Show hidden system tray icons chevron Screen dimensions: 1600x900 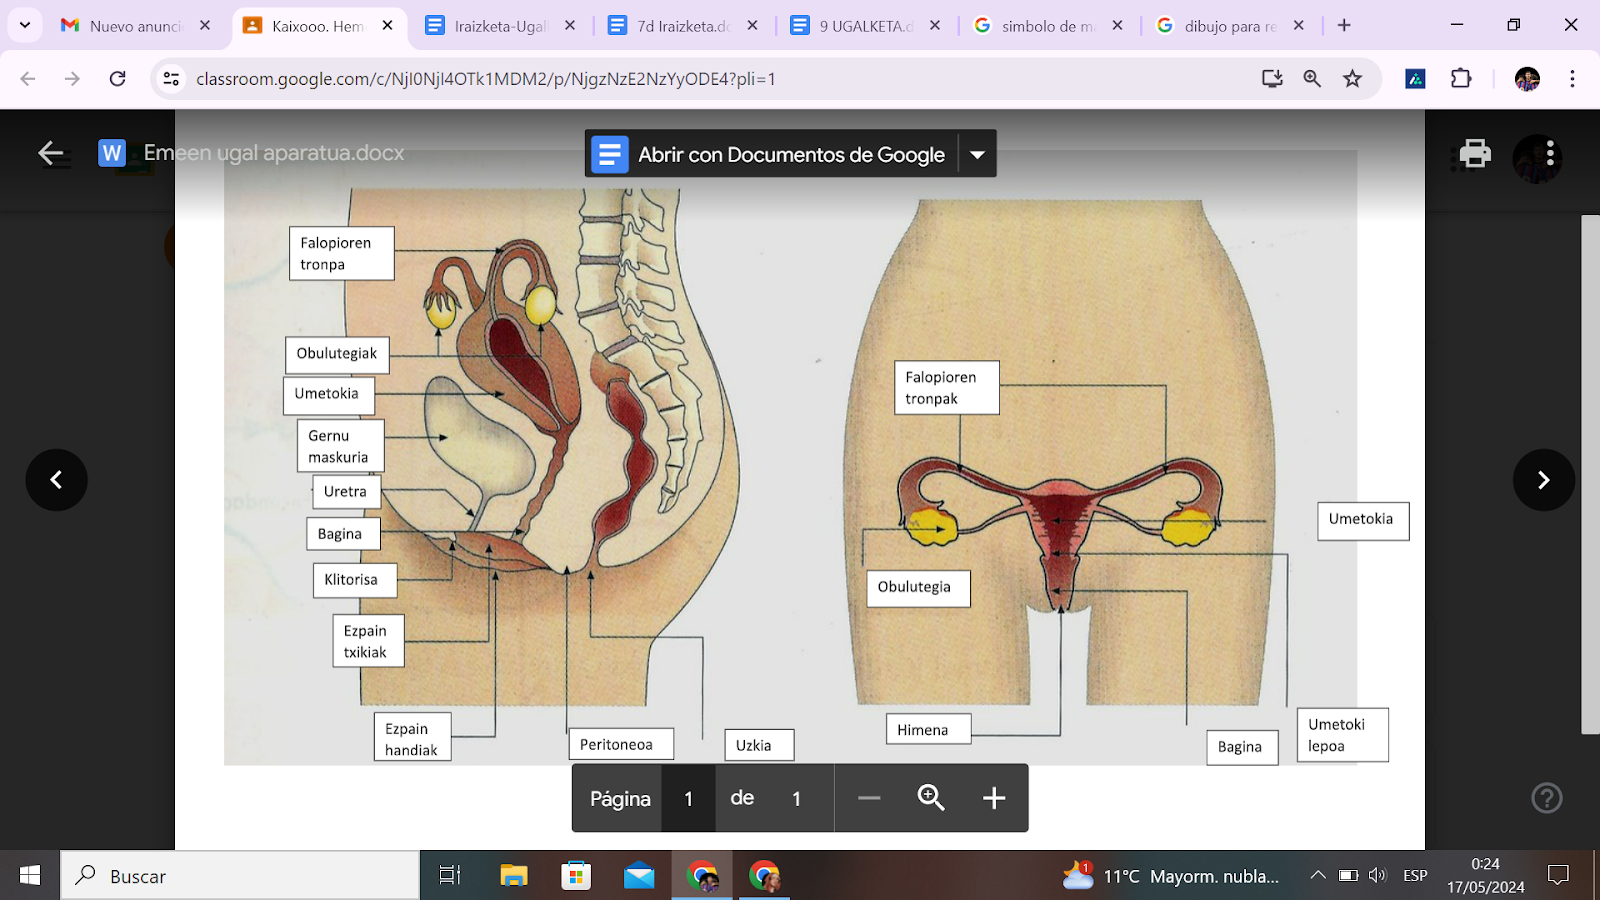click(x=1318, y=875)
